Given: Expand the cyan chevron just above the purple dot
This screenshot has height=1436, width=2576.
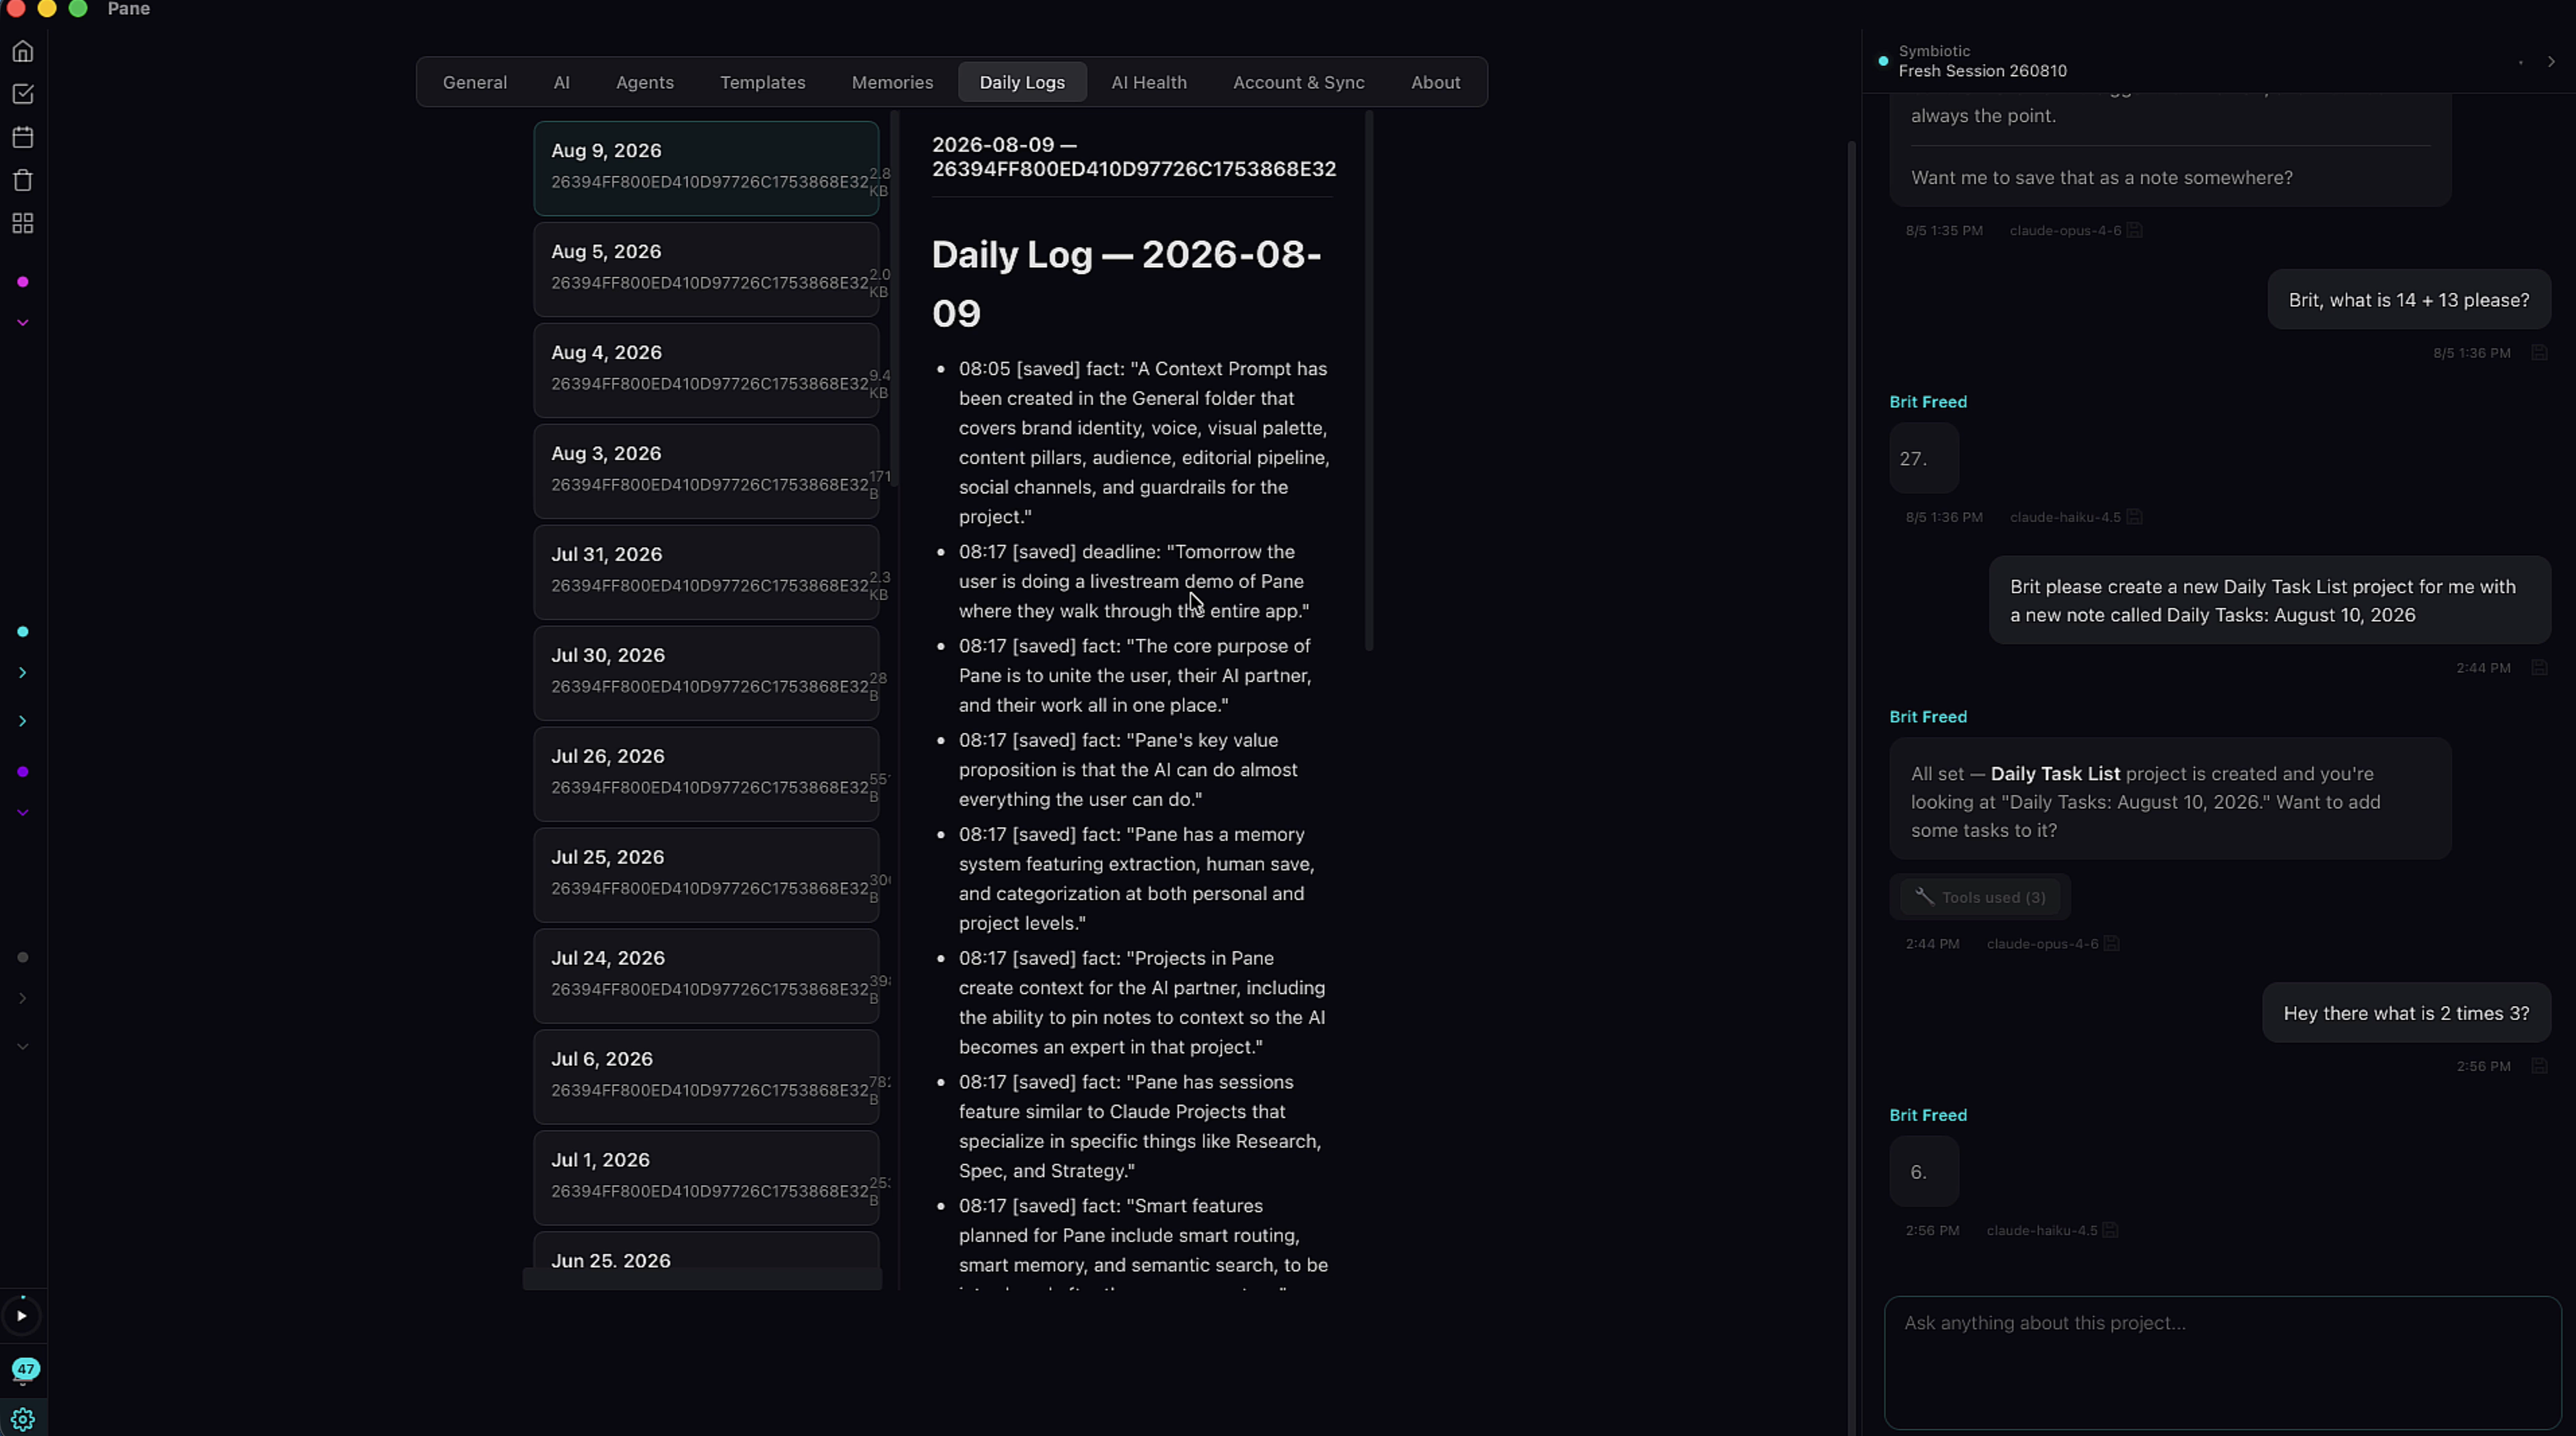Looking at the screenshot, I should click(23, 721).
